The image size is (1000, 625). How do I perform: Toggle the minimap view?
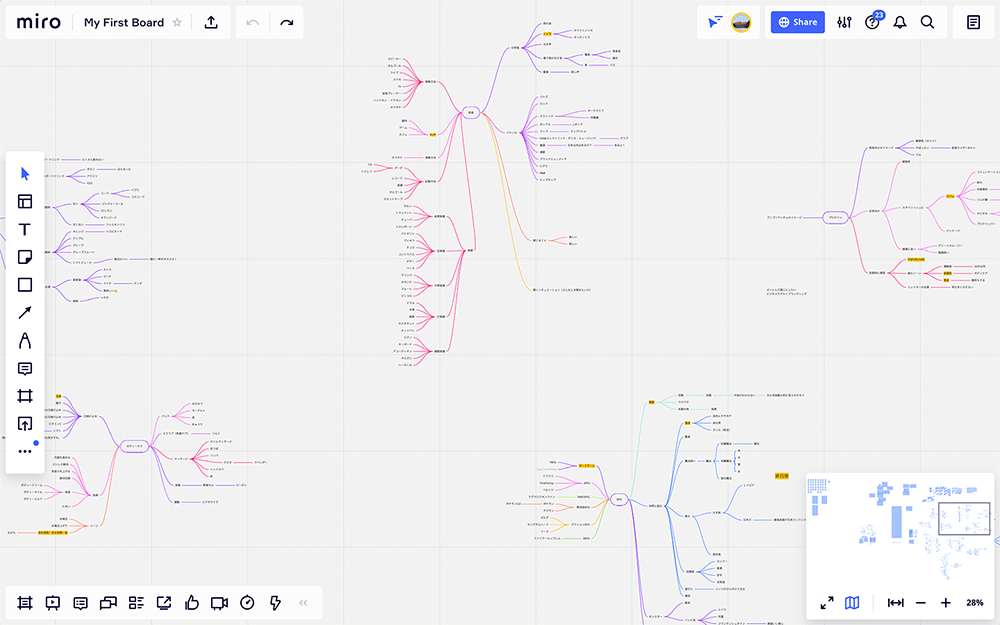pos(852,602)
